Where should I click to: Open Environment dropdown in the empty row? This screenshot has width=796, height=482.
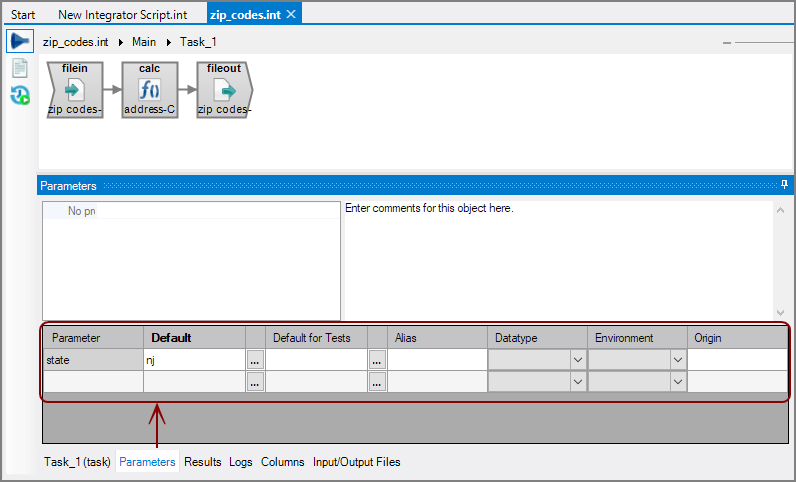[677, 381]
